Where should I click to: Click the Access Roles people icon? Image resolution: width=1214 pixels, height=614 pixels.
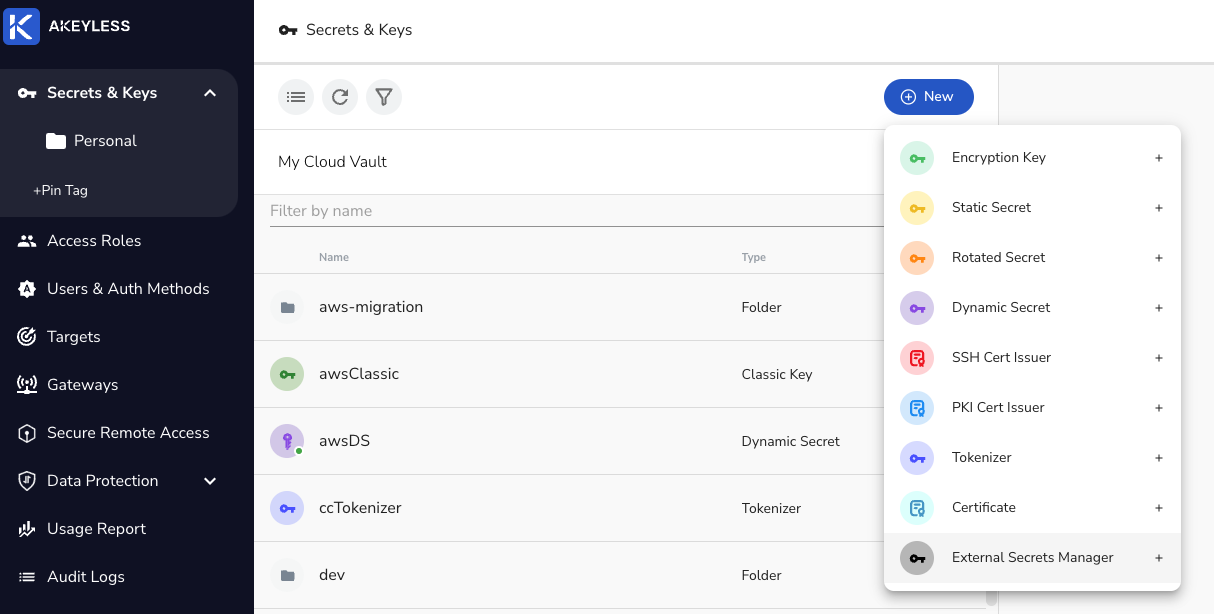(27, 241)
